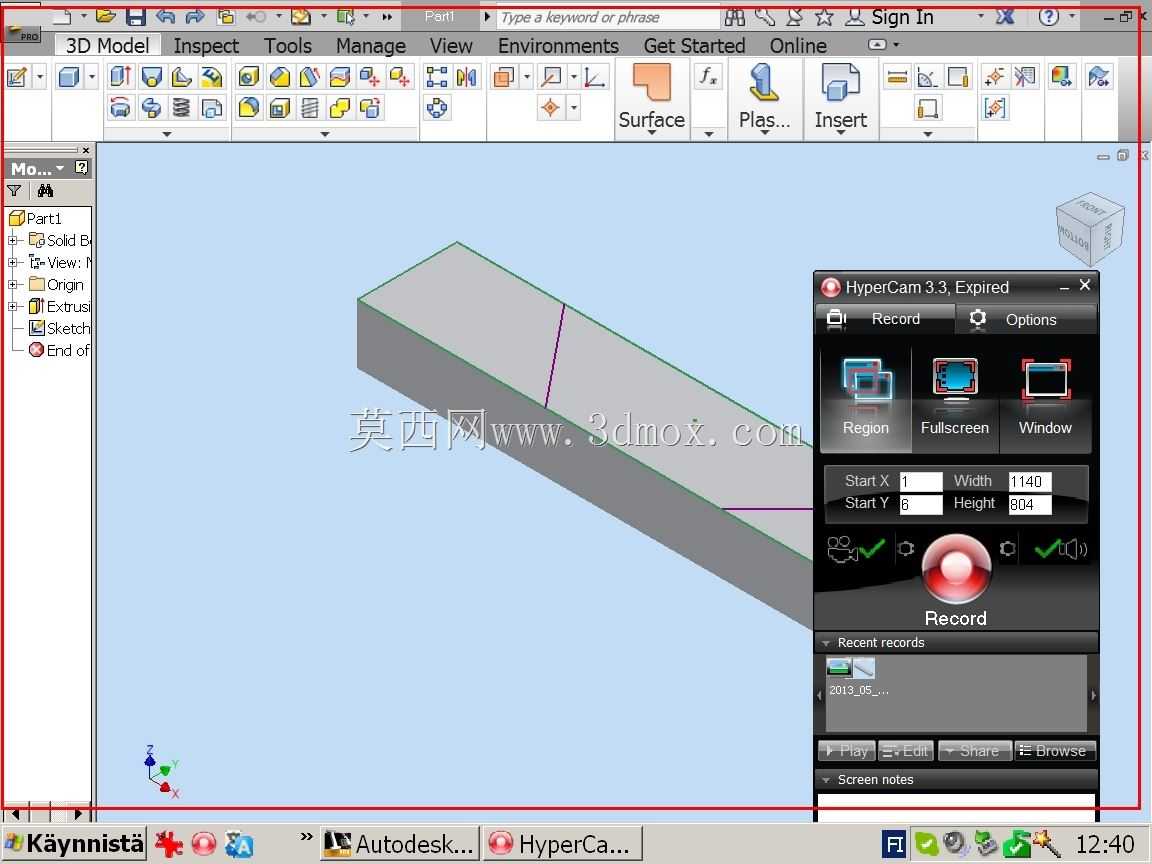Open the Get Started tab
This screenshot has height=864, width=1152.
694,46
